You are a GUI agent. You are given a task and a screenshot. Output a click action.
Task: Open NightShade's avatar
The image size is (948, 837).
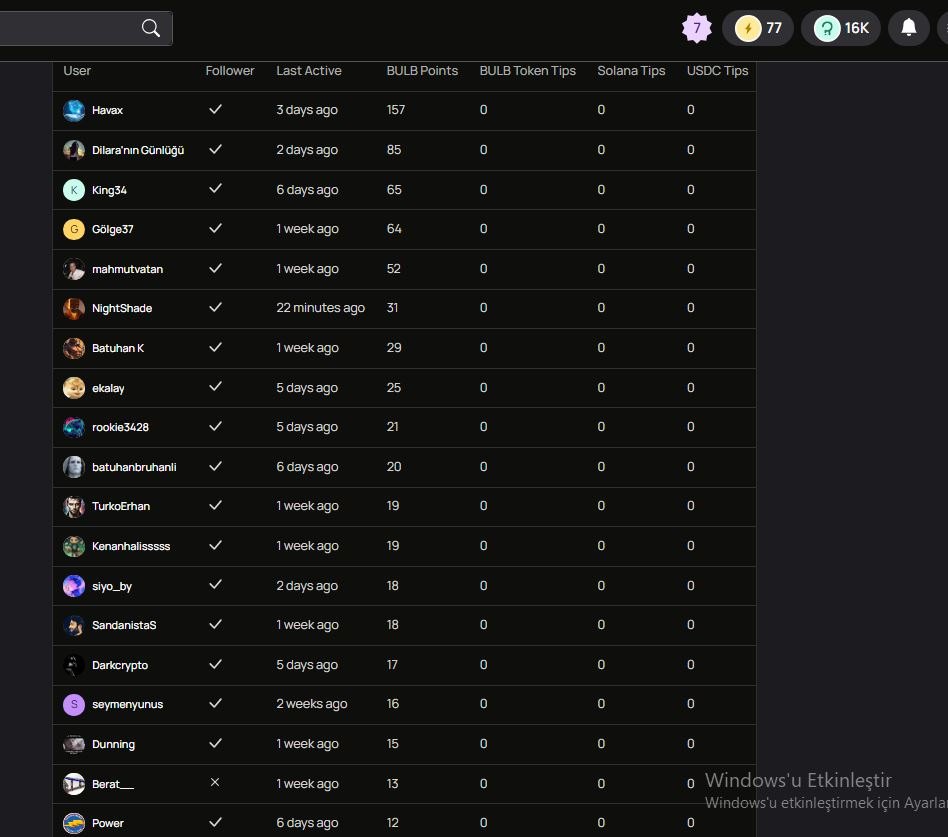coord(74,308)
